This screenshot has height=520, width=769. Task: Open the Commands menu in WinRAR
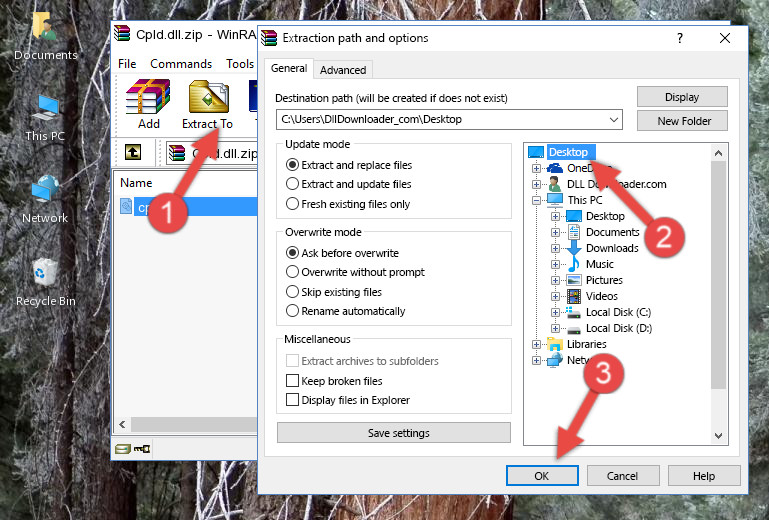click(181, 64)
